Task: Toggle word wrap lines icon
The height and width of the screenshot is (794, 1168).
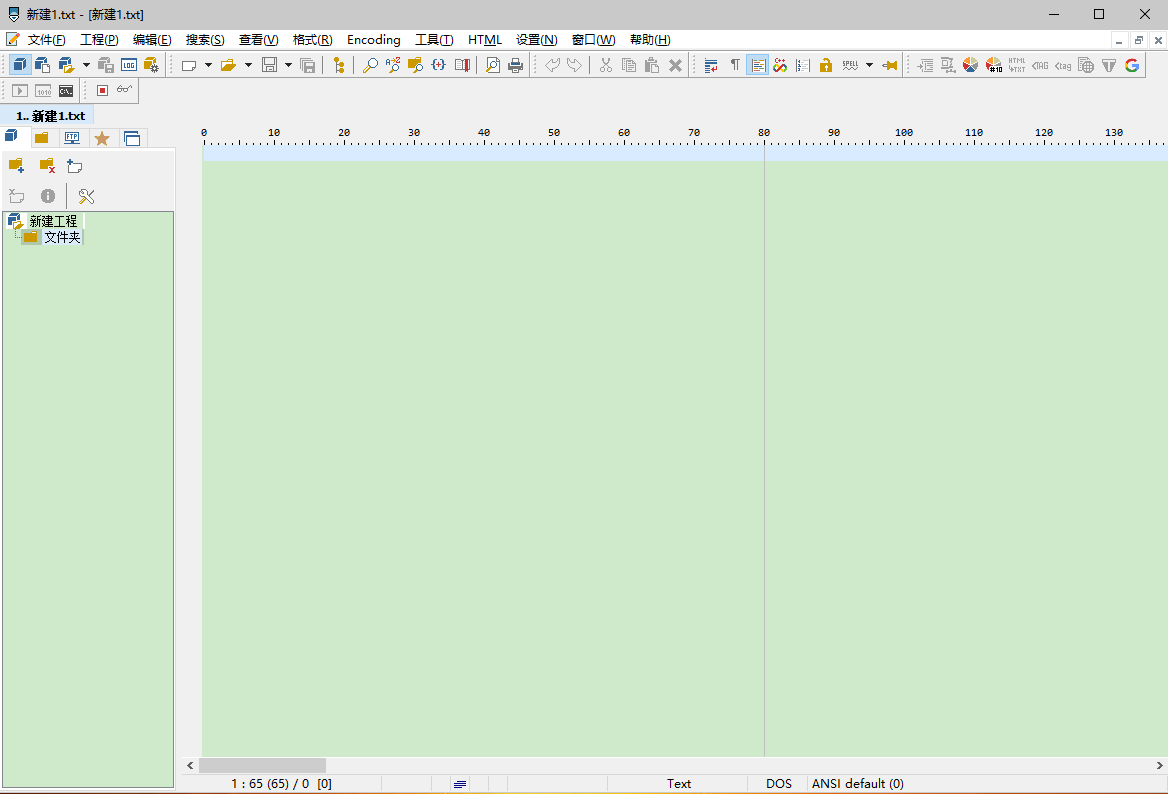Action: point(711,66)
